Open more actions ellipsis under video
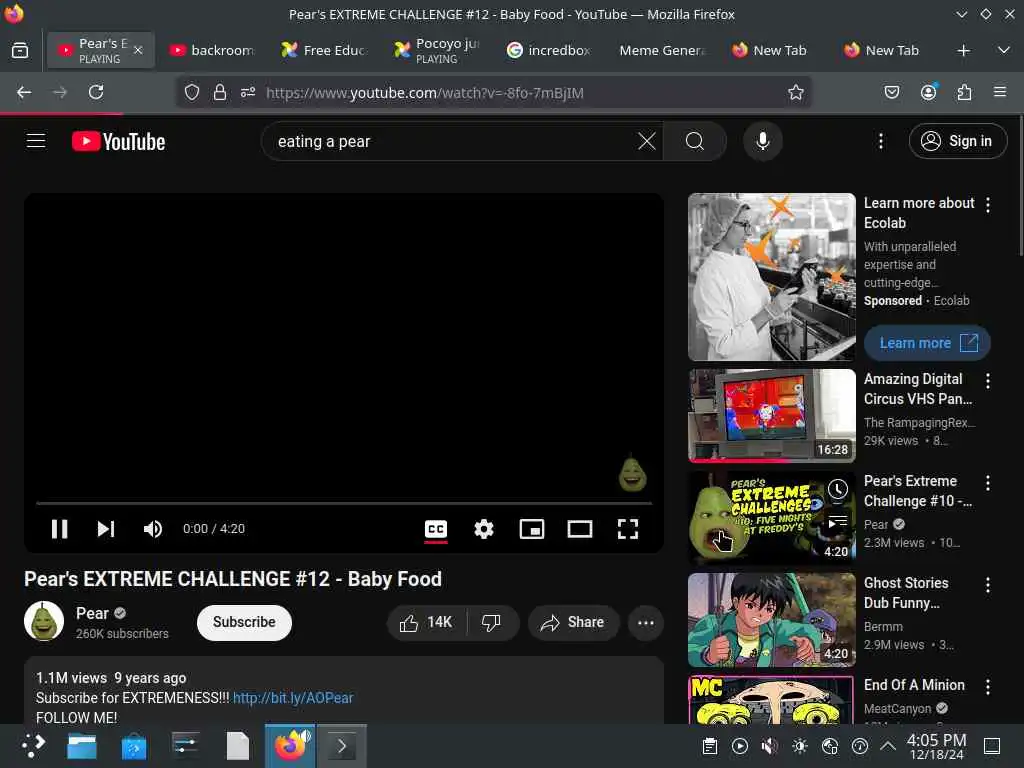The image size is (1024, 768). coord(646,622)
